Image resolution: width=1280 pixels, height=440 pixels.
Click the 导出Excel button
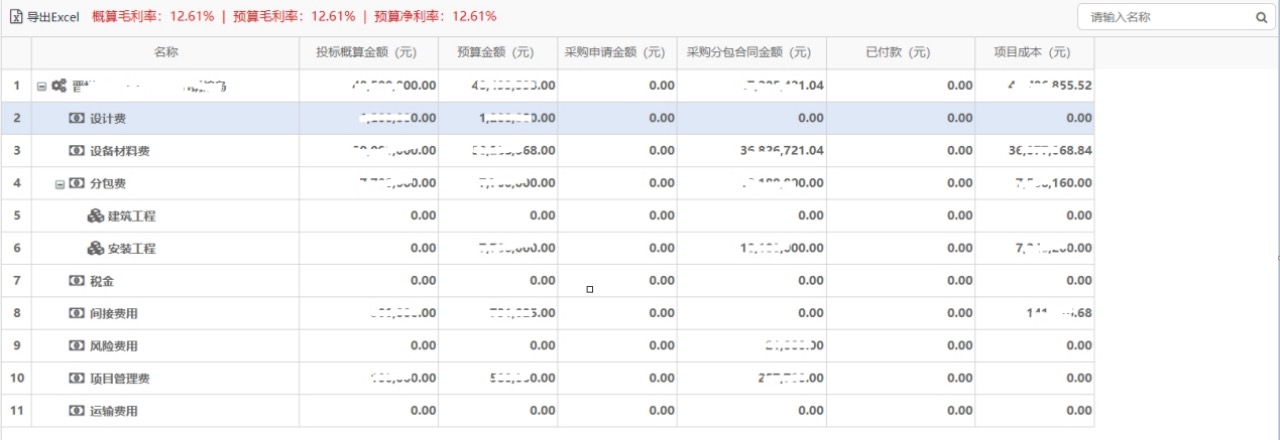coord(52,17)
